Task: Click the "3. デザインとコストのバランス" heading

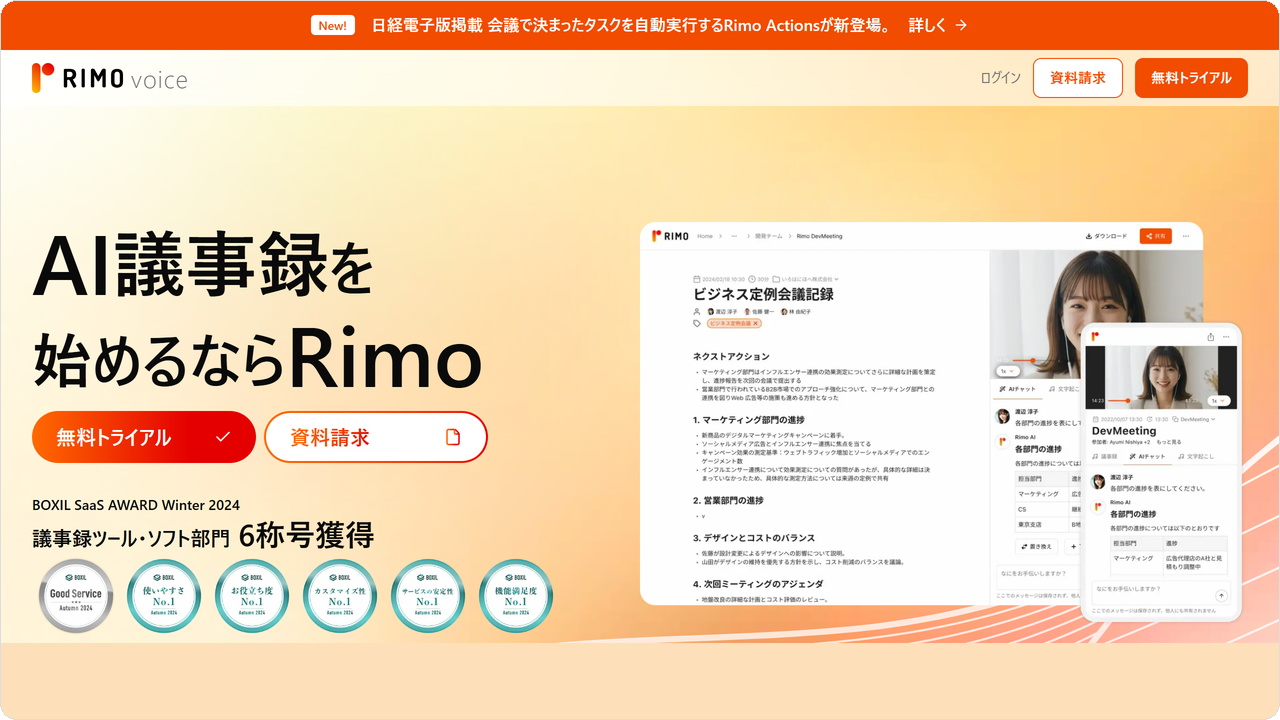Action: point(754,538)
